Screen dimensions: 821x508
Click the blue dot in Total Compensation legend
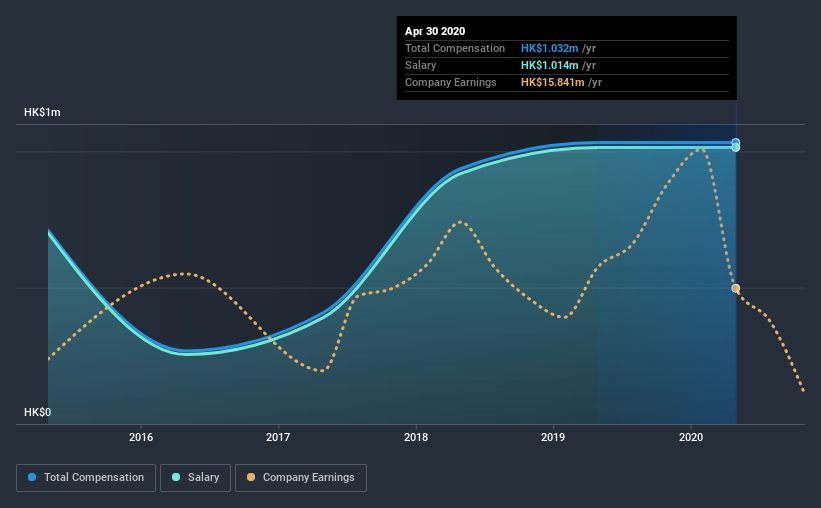[32, 477]
